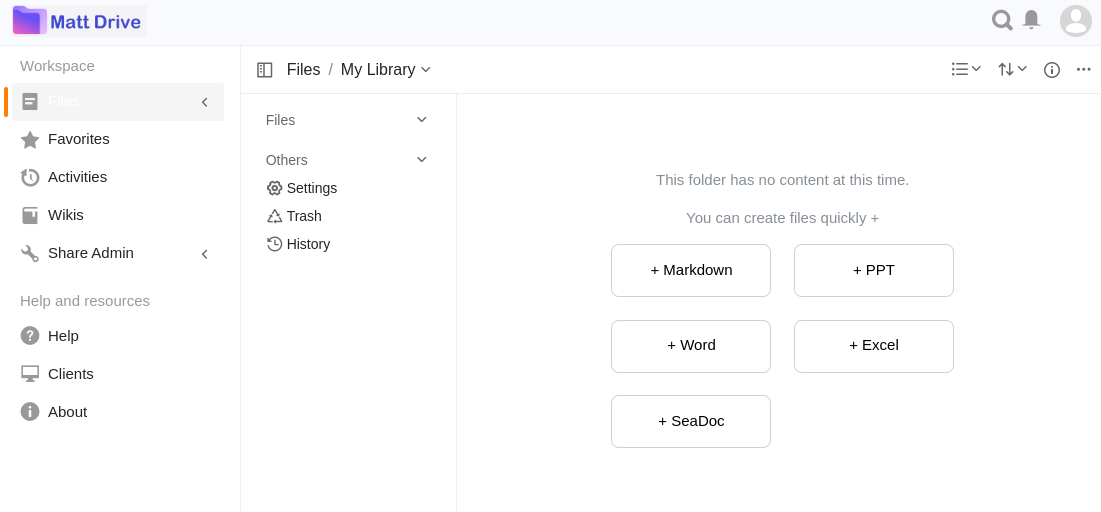Collapse the Files tree section
Image resolution: width=1101 pixels, height=512 pixels.
[421, 120]
